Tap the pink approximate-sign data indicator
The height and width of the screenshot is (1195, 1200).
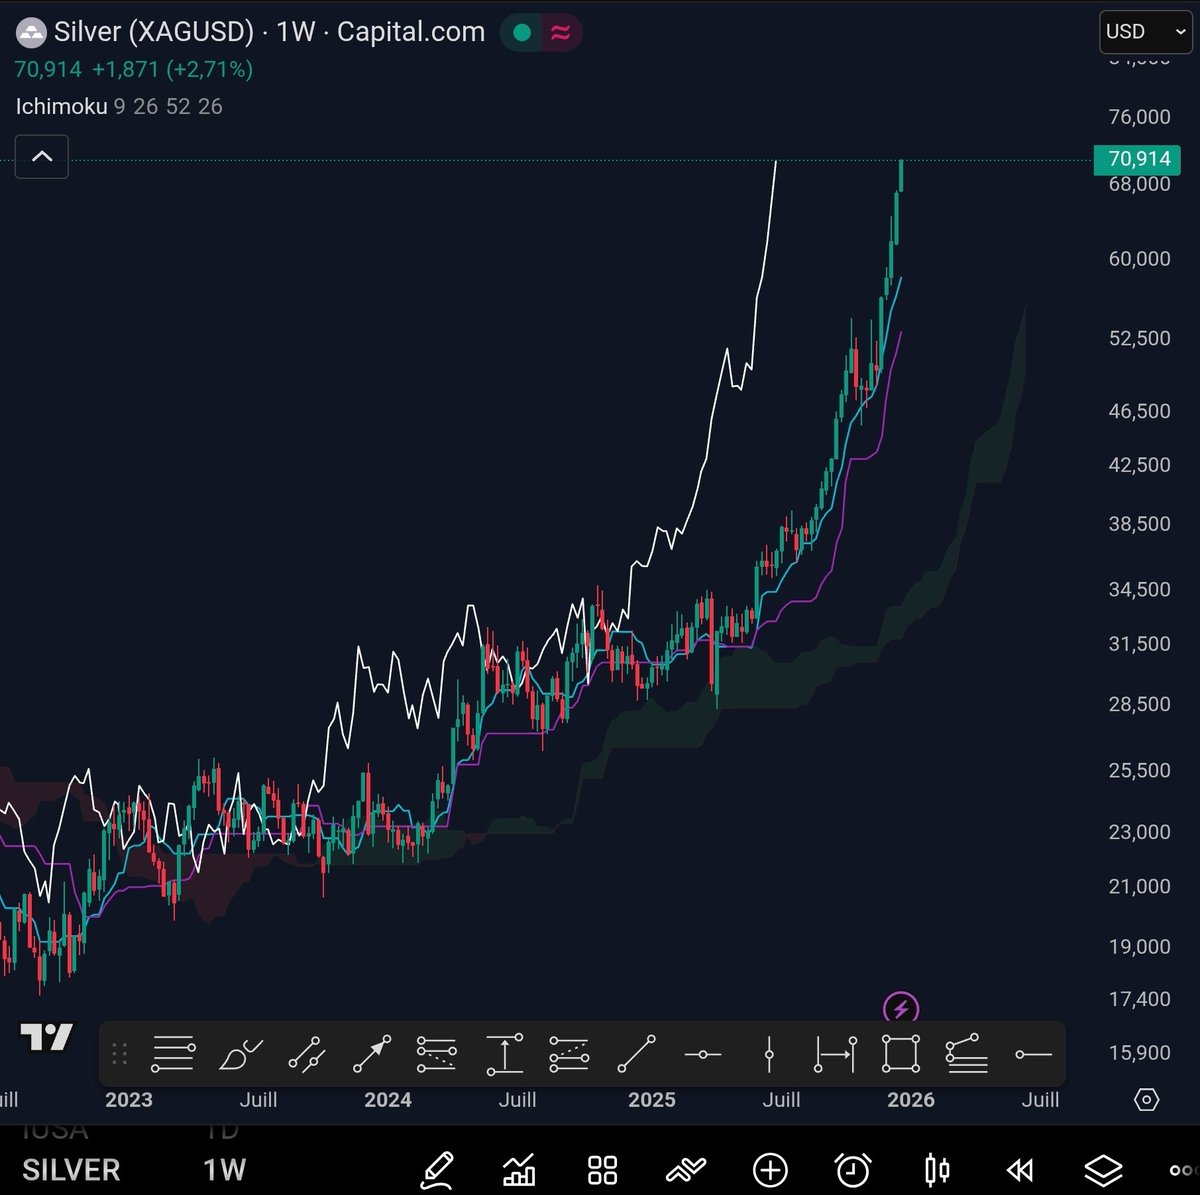[561, 33]
